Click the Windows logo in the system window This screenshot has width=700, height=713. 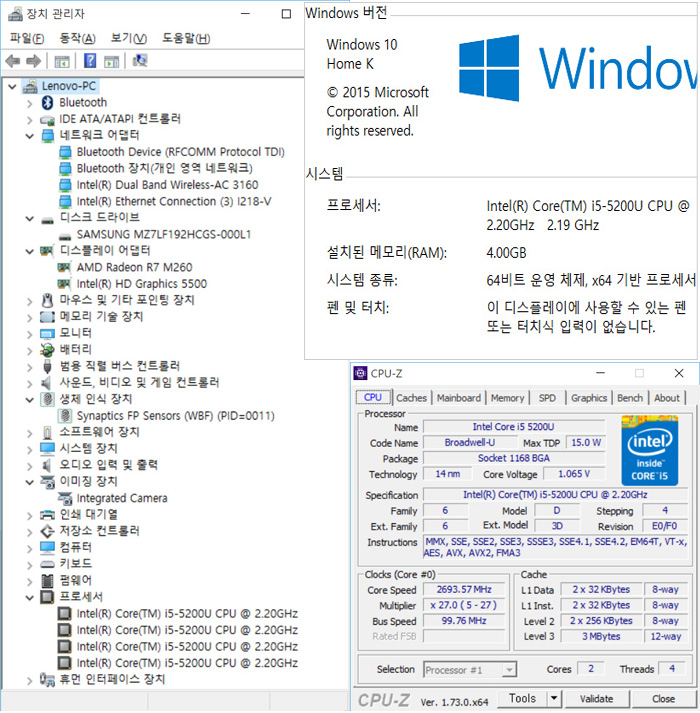pyautogui.click(x=489, y=68)
